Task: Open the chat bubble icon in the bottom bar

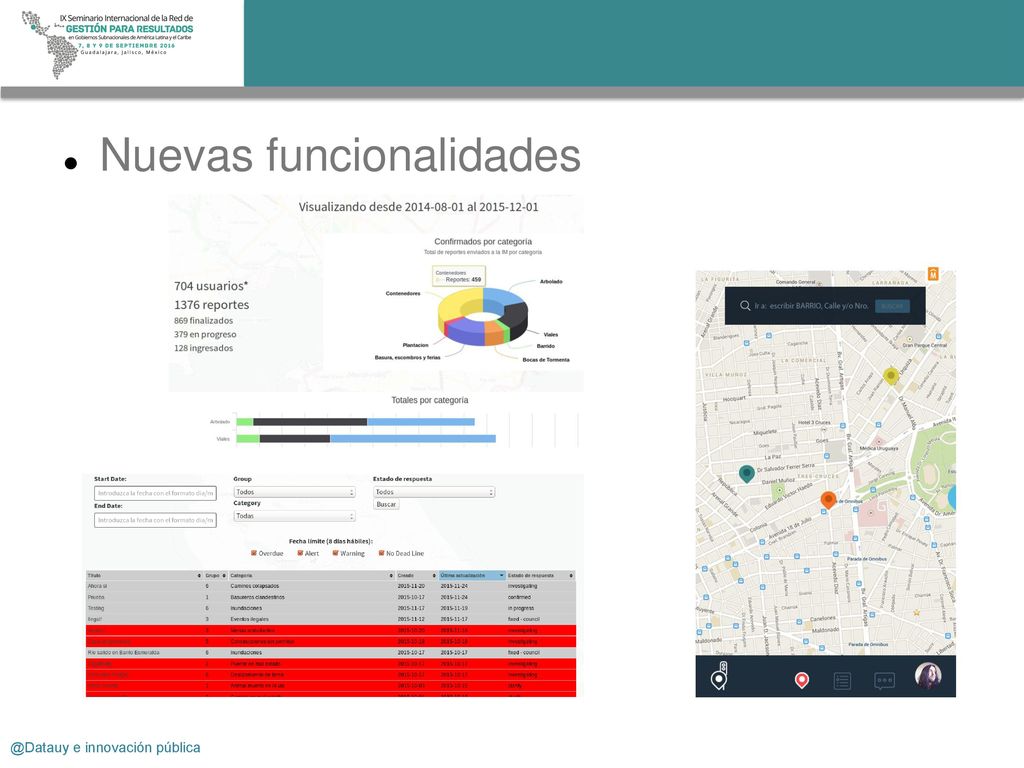Action: tap(884, 681)
